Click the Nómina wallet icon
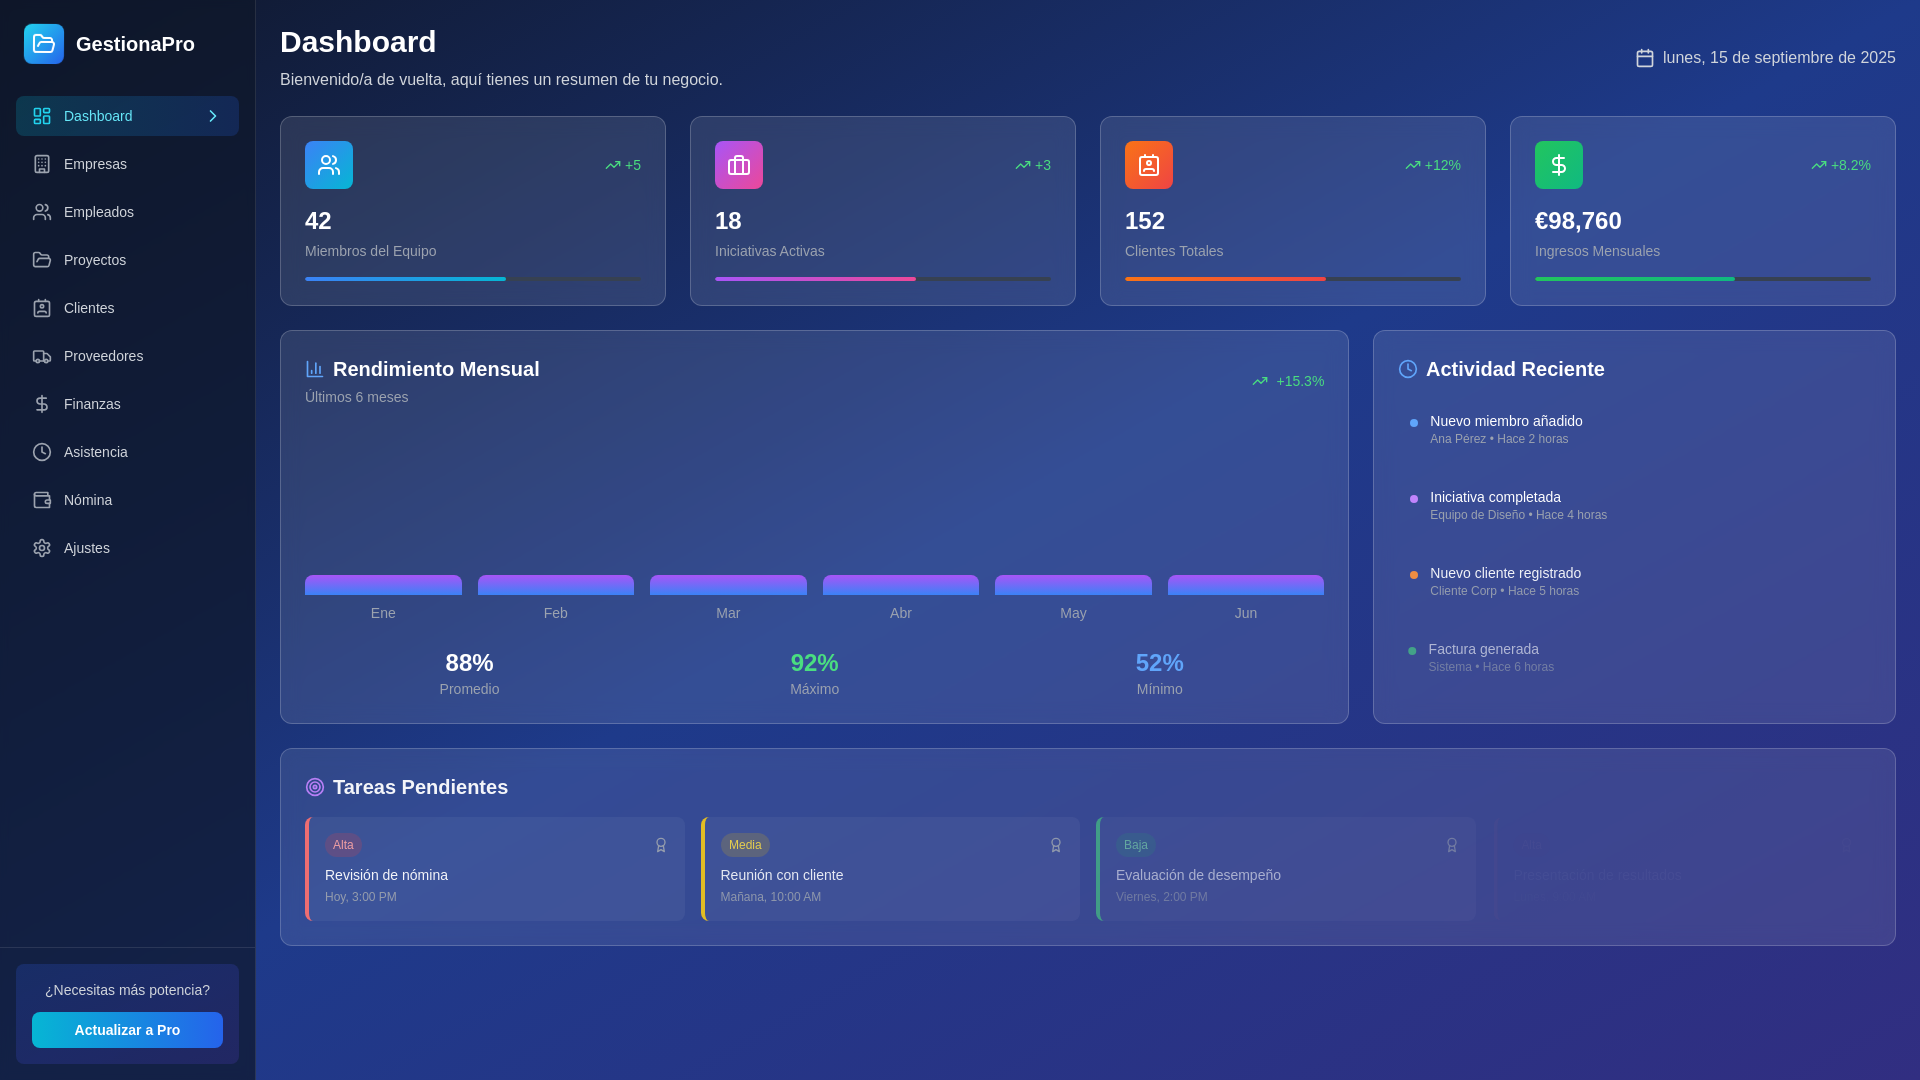This screenshot has height=1080, width=1920. (x=42, y=500)
